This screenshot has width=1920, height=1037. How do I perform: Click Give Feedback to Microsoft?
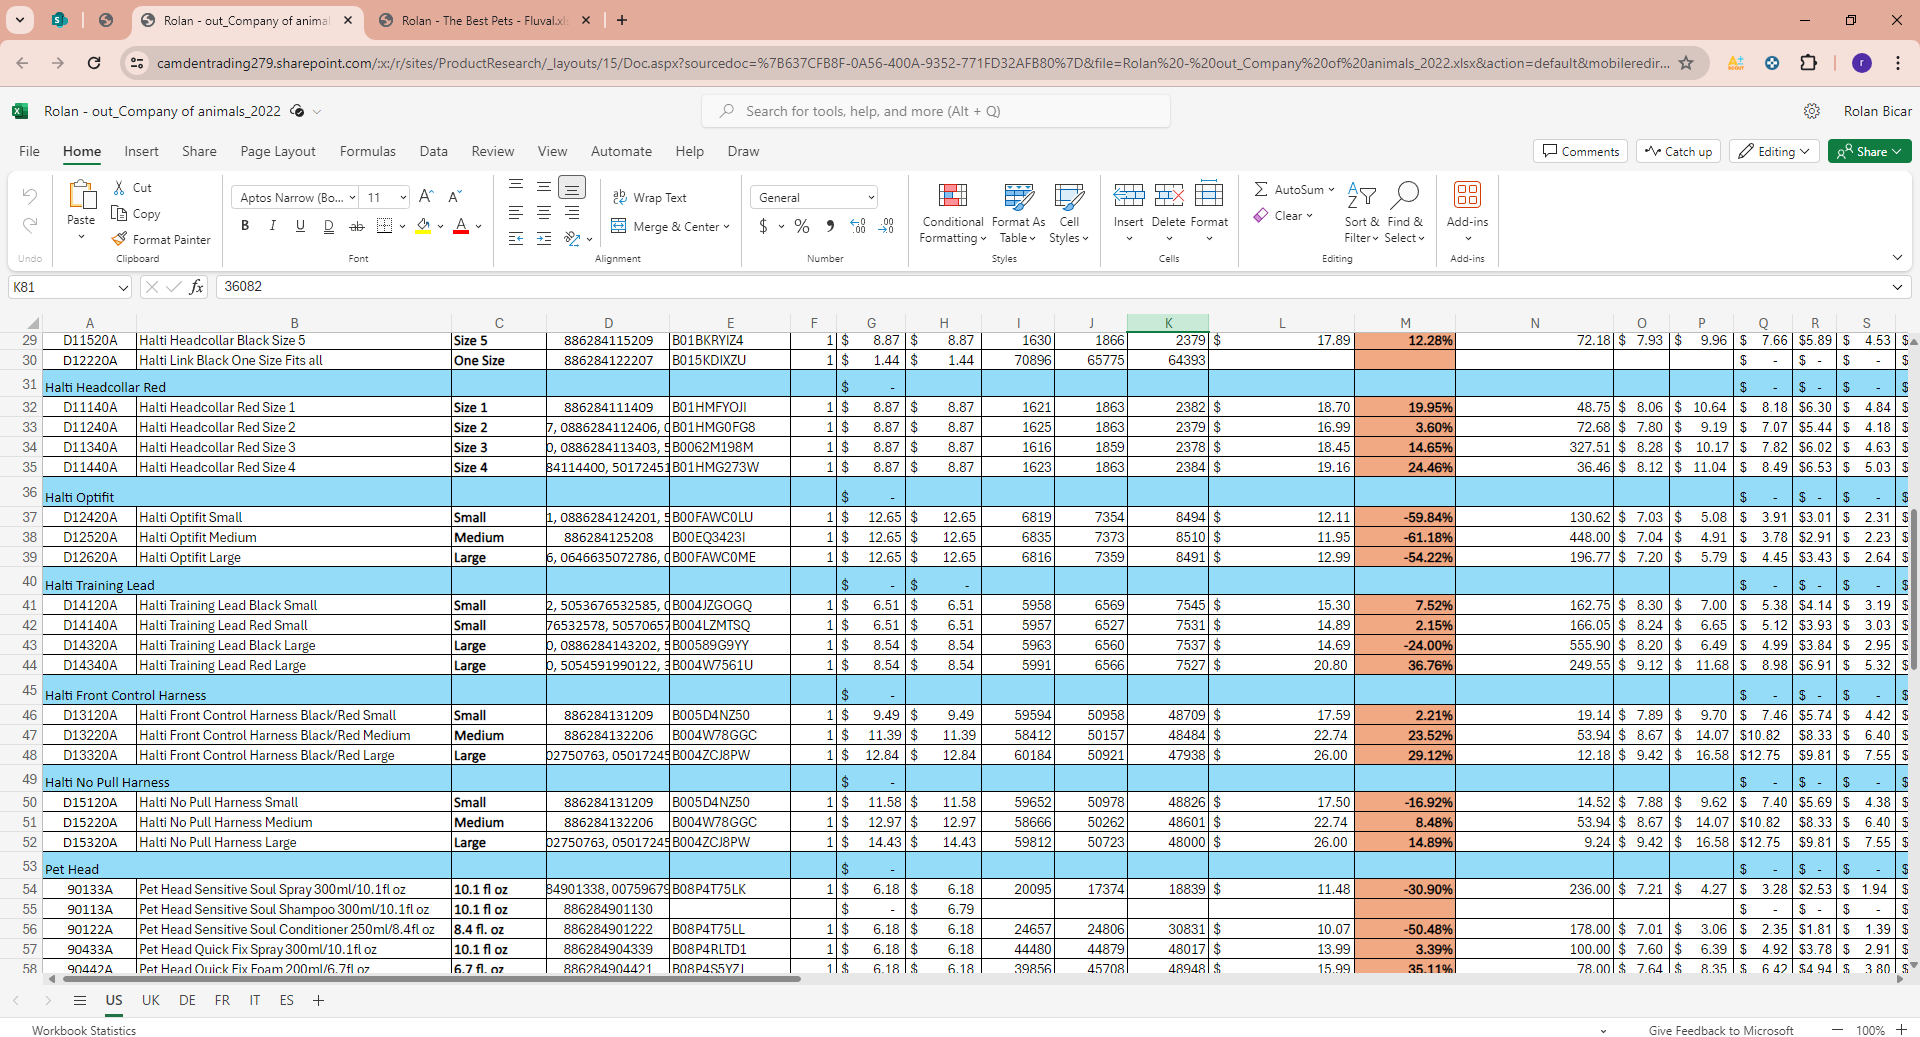1721,1031
